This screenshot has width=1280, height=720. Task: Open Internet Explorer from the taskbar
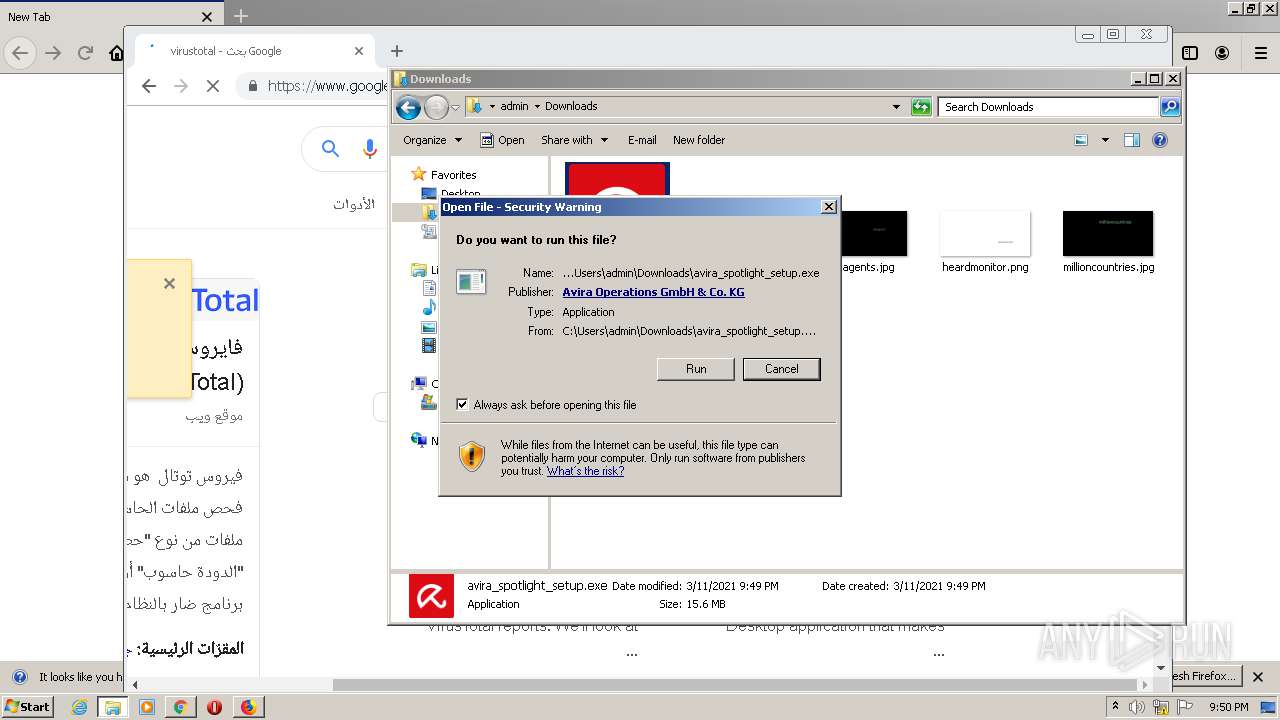click(x=80, y=707)
